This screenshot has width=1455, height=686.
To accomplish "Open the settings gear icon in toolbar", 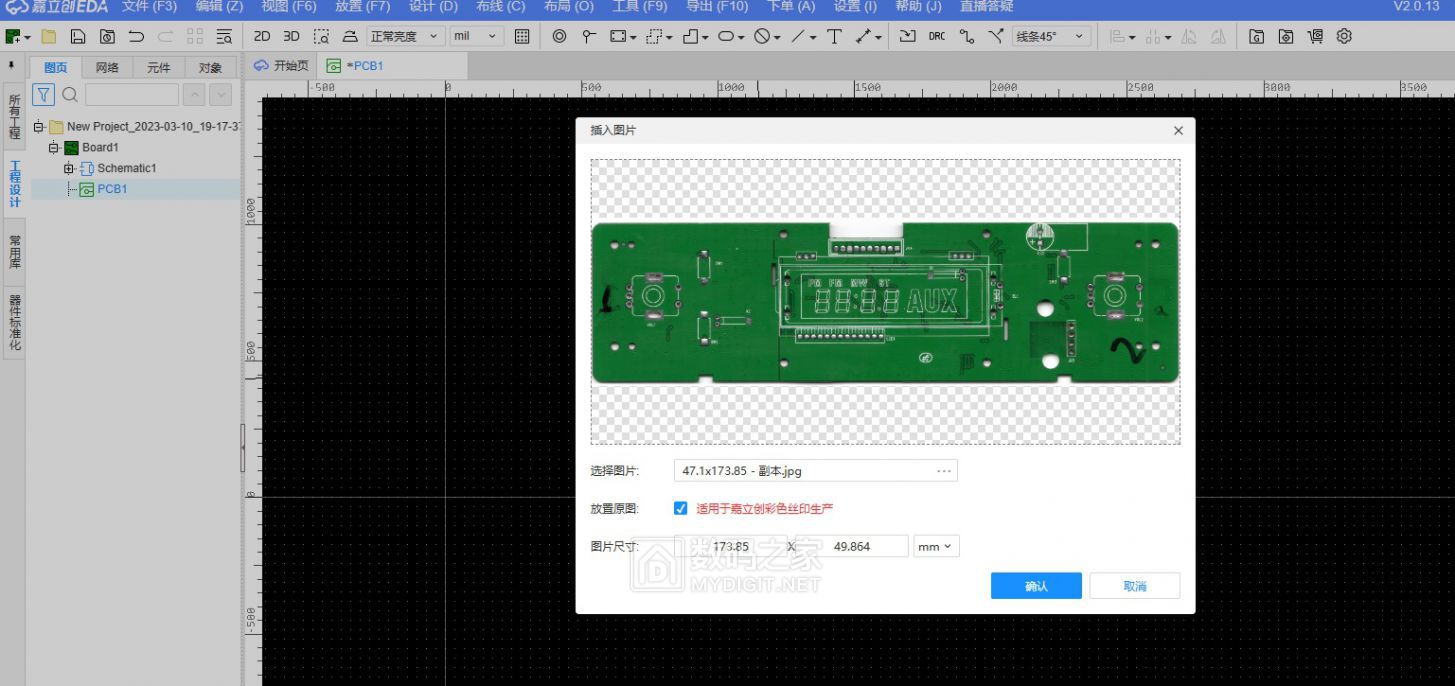I will pos(1344,36).
